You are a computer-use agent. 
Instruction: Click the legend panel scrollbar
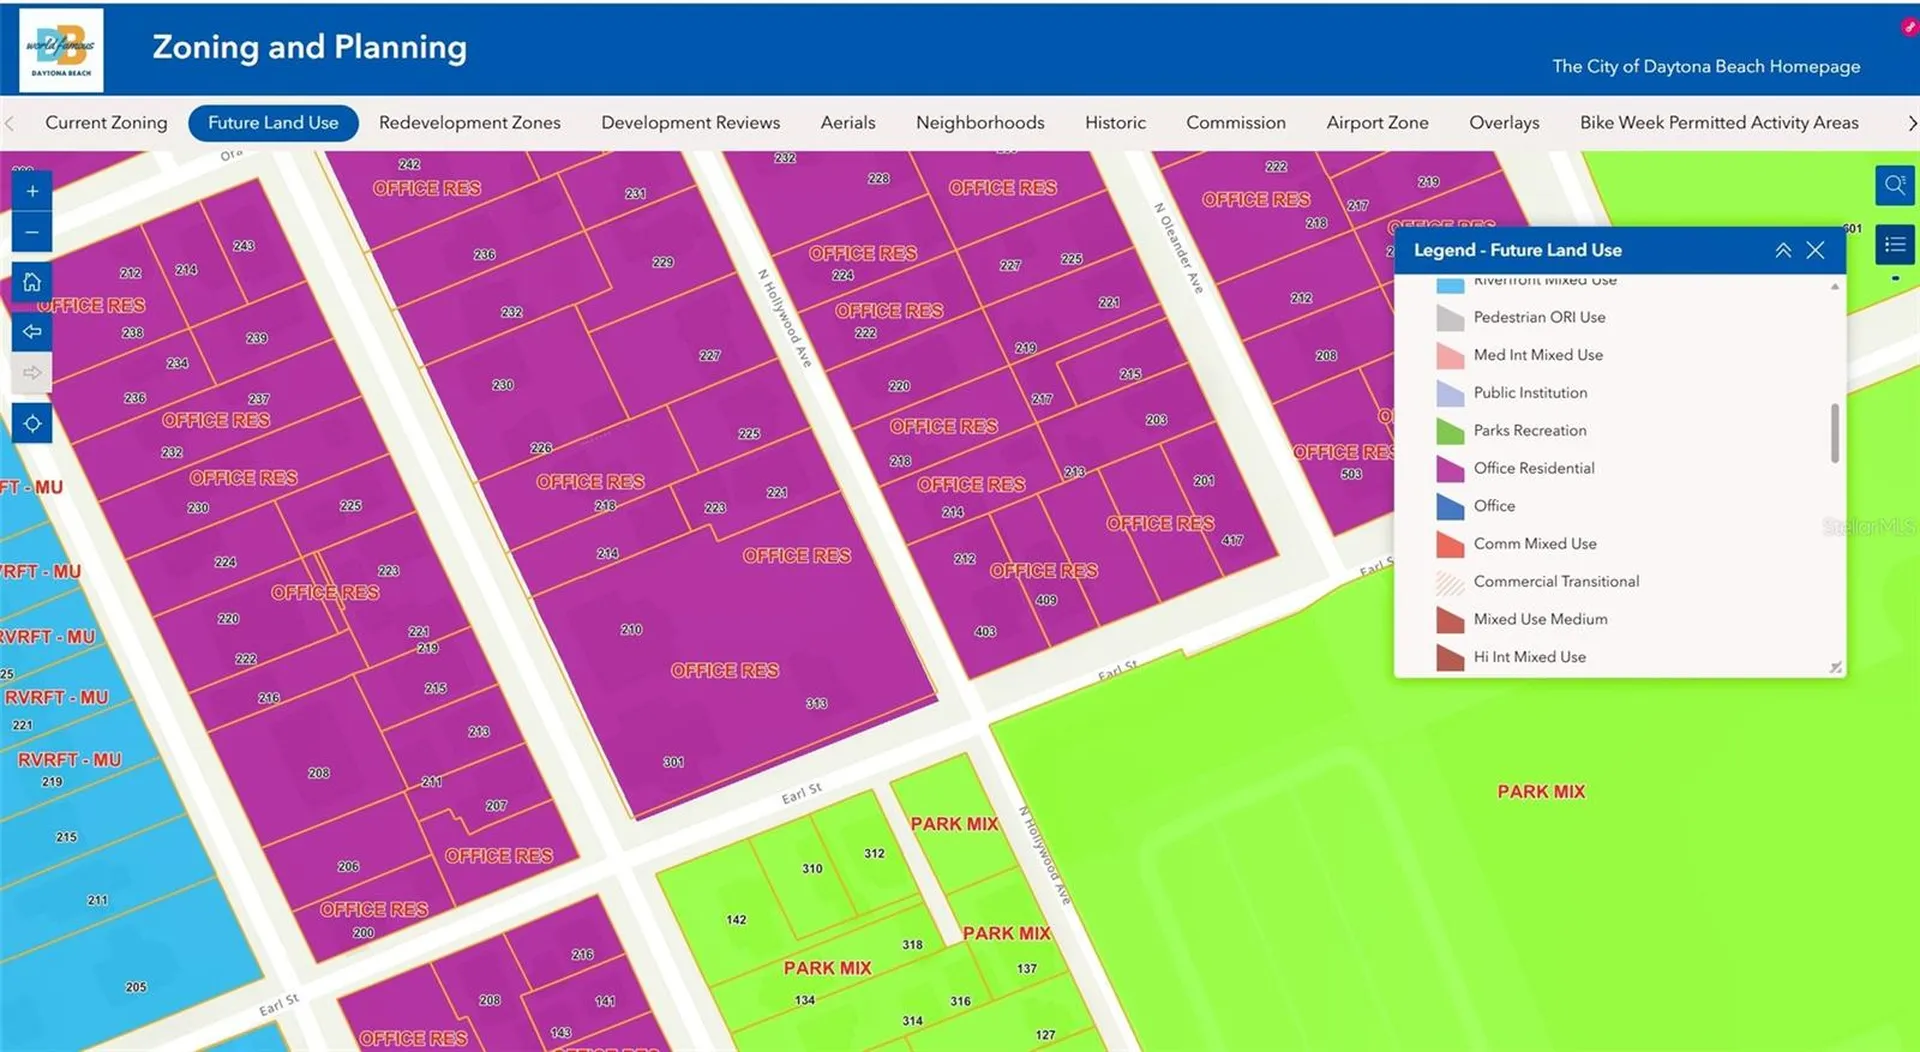(x=1834, y=434)
